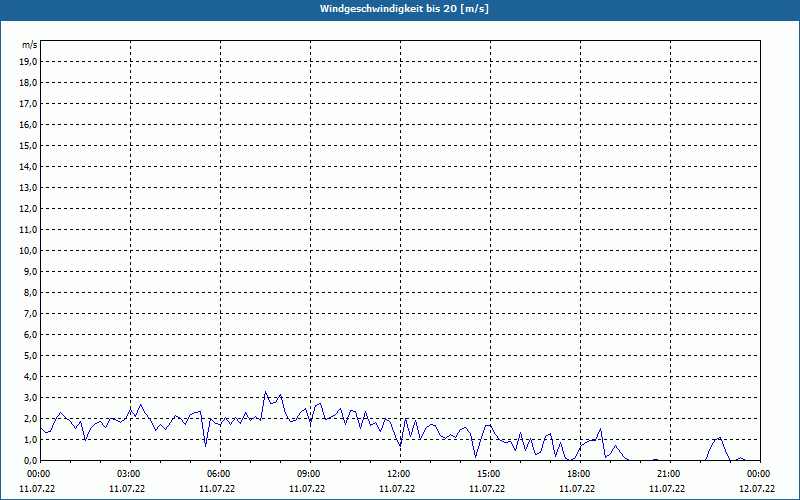The image size is (800, 500).
Task: Click the 15:00 time axis label
Action: point(489,474)
